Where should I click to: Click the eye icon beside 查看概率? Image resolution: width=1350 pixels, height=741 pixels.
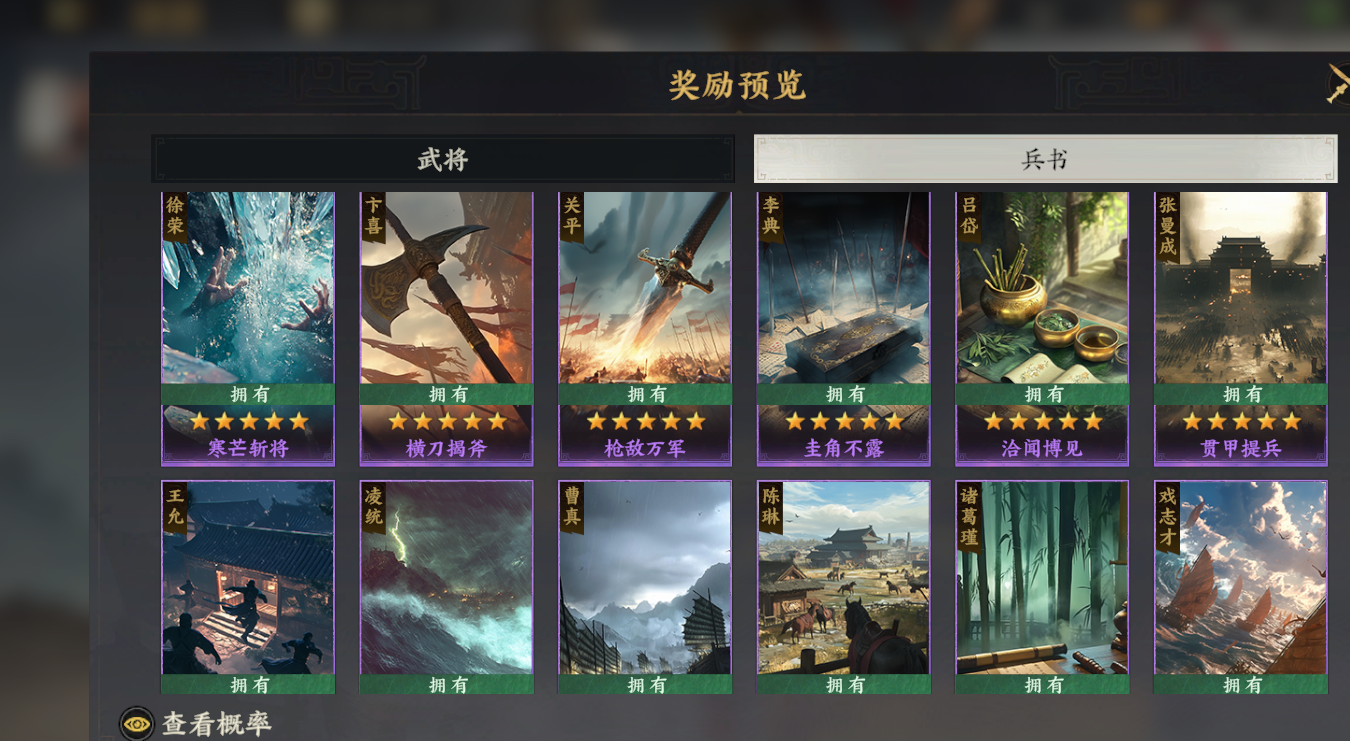tap(137, 724)
